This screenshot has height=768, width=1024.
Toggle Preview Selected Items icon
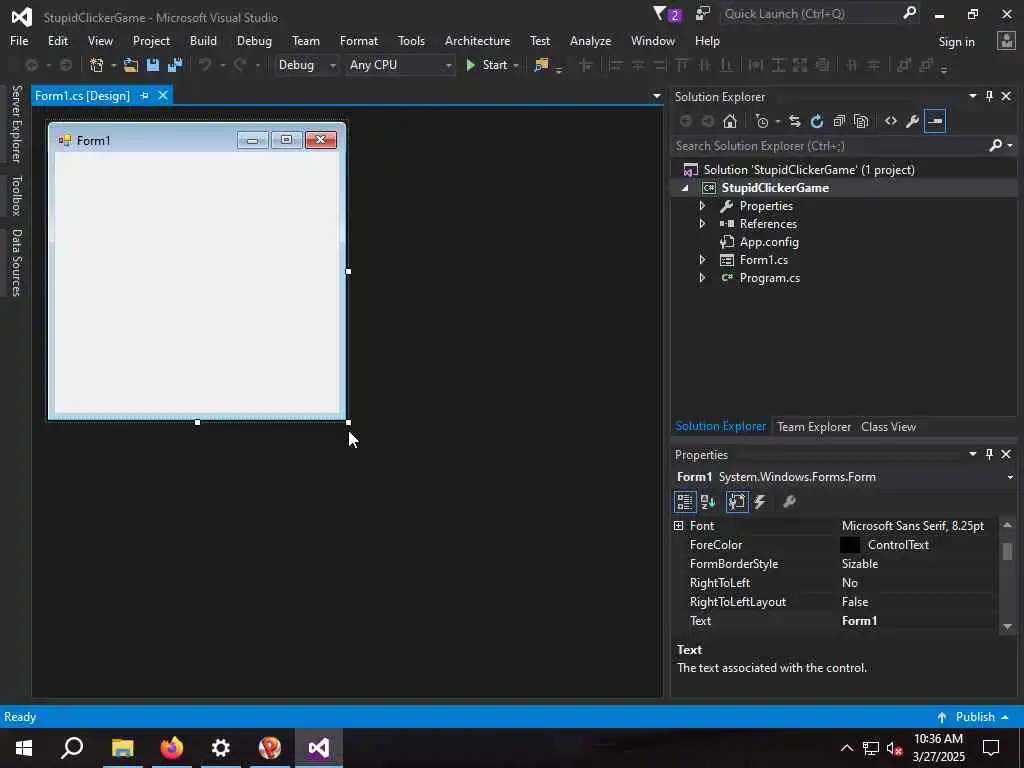pos(935,121)
